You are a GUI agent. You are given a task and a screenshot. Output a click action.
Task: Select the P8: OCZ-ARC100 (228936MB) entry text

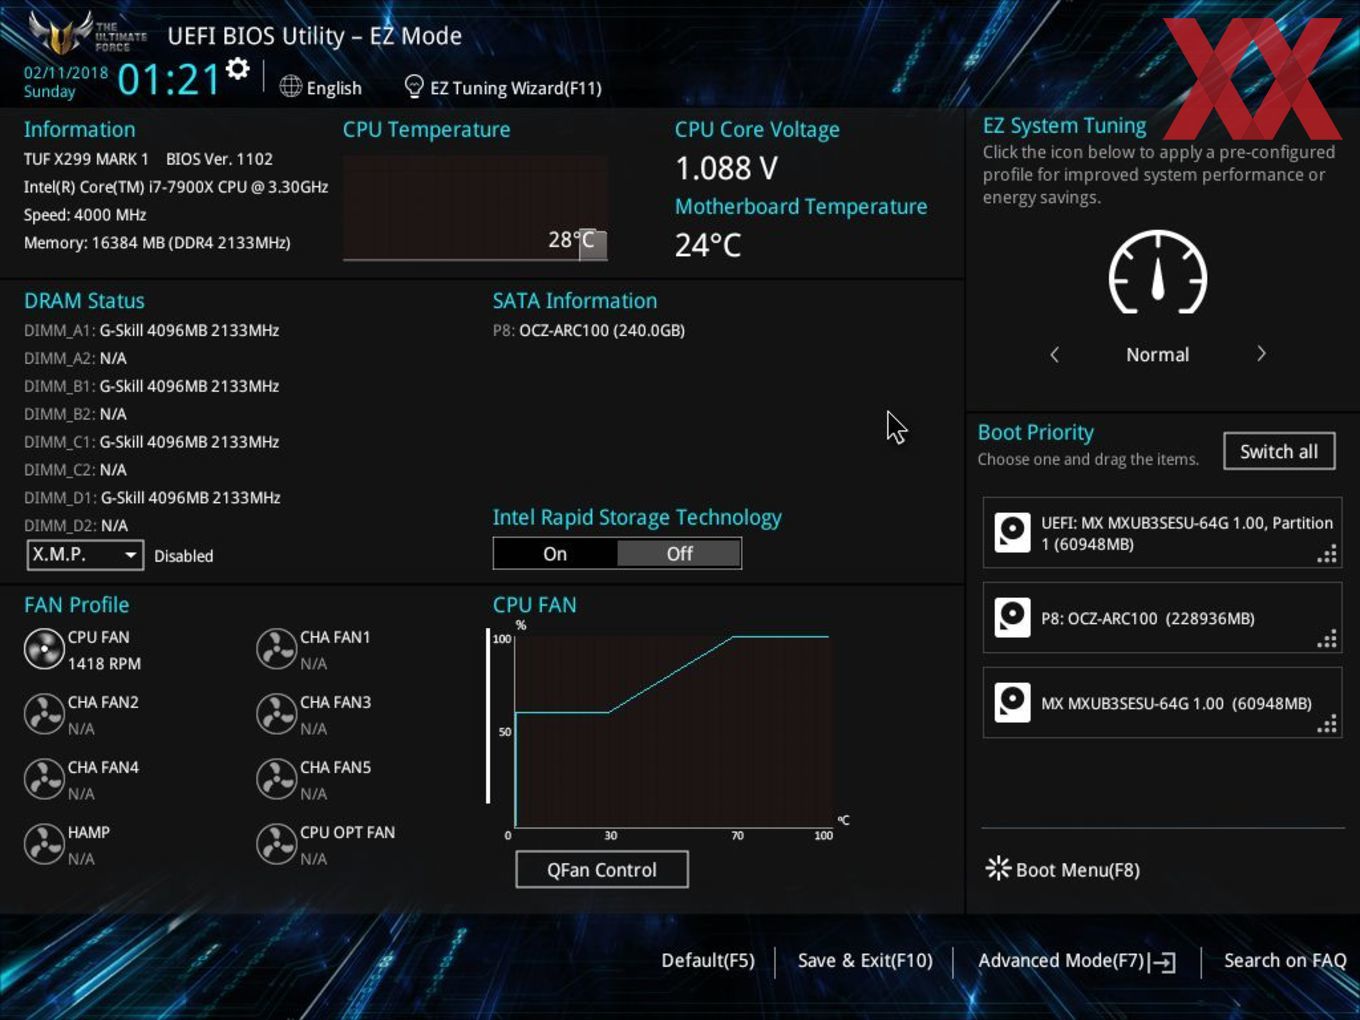click(1148, 618)
